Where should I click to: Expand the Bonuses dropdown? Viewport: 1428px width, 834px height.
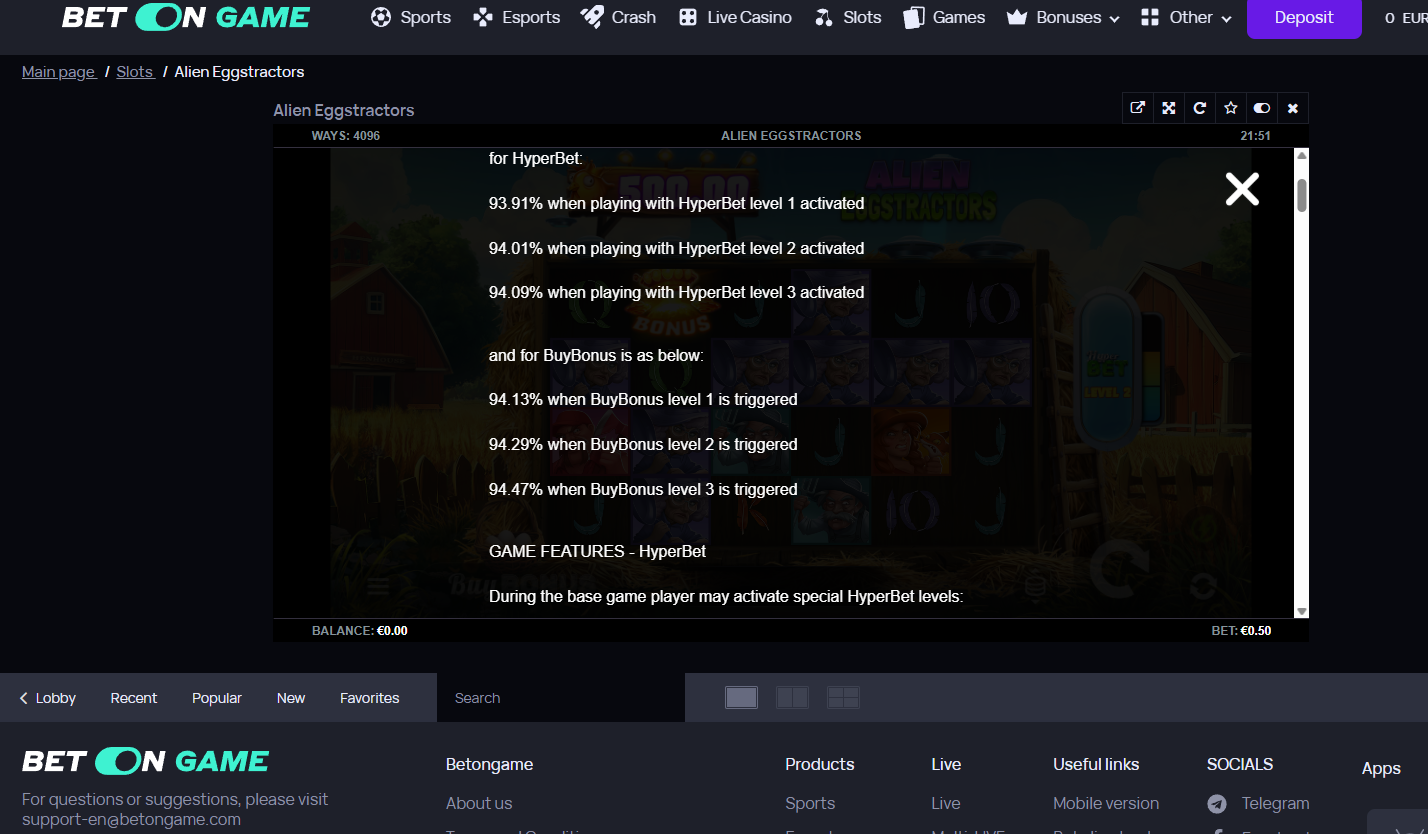pyautogui.click(x=1063, y=17)
